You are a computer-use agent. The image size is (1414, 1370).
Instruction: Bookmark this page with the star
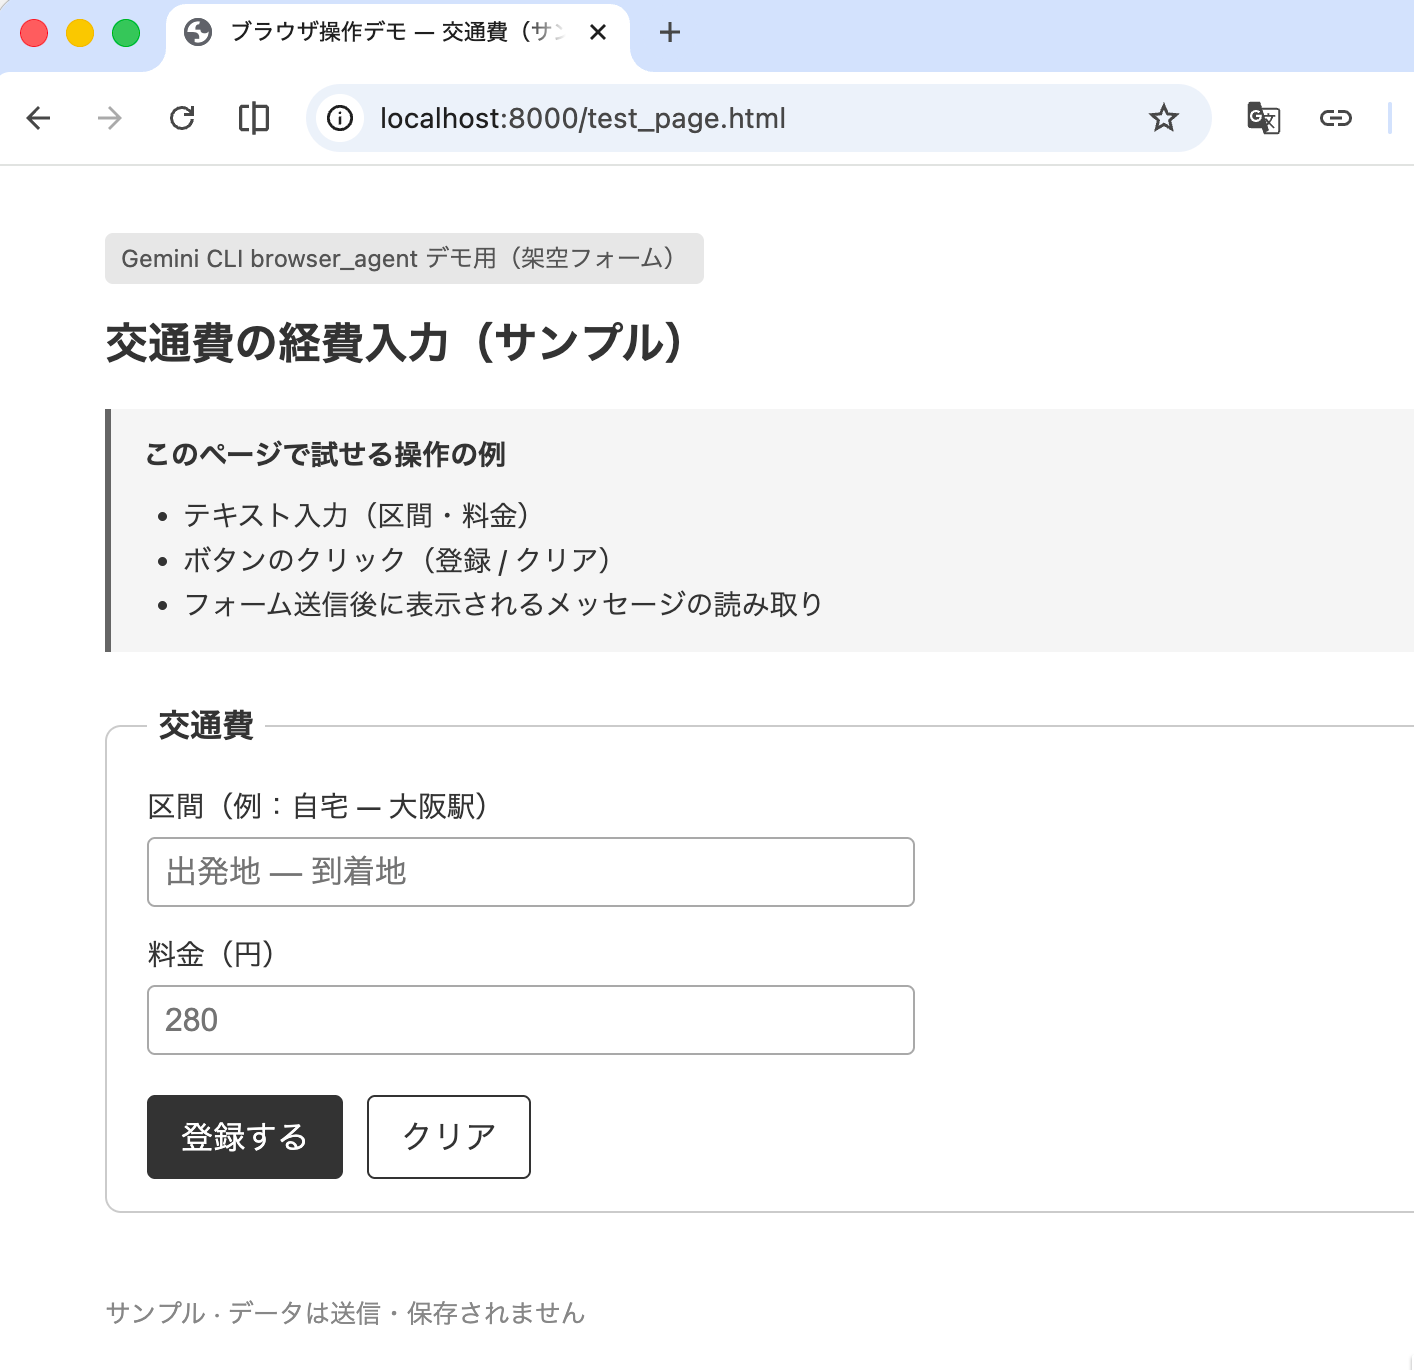pos(1163,118)
